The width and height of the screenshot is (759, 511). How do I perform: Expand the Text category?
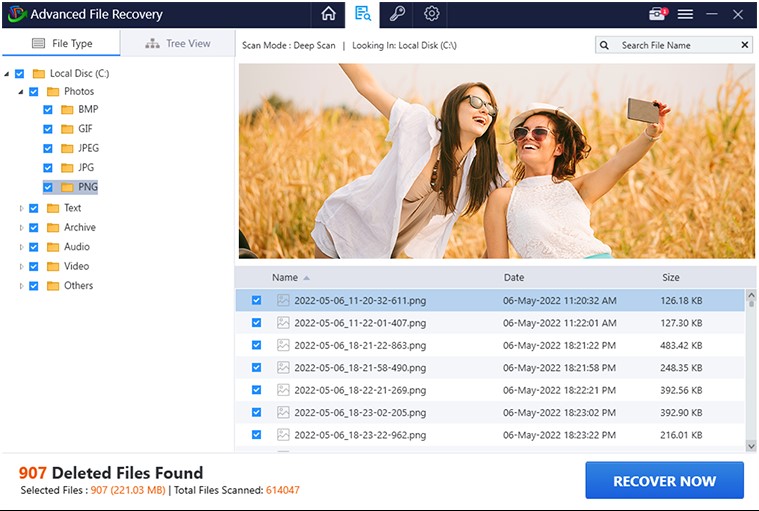point(22,208)
